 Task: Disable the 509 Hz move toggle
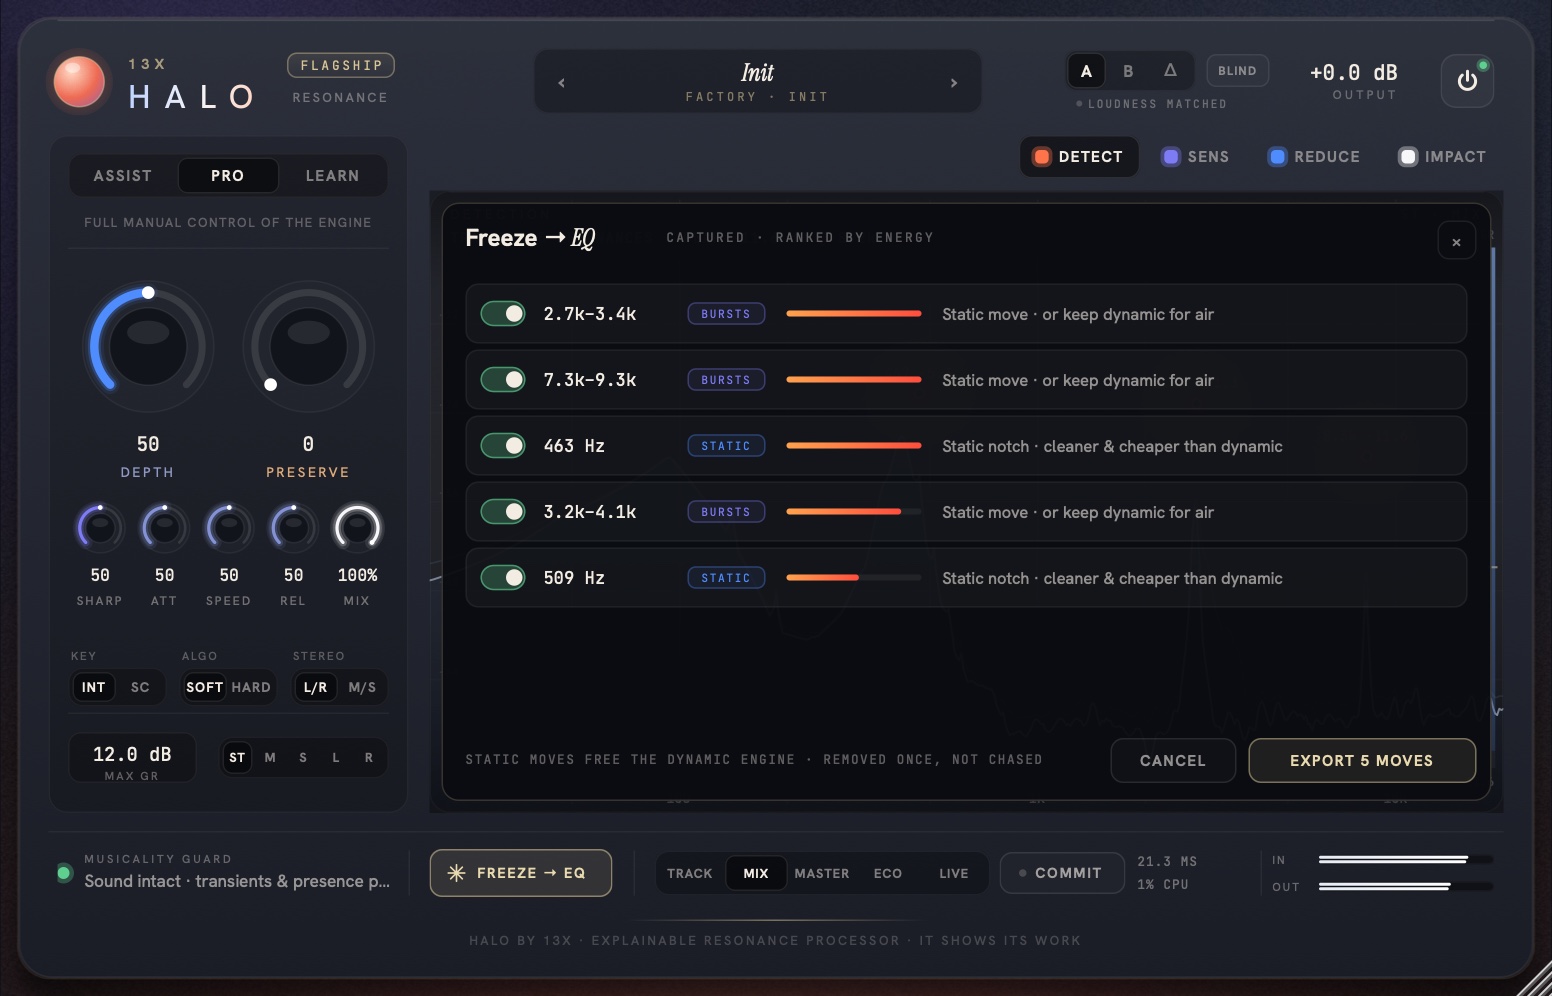(x=503, y=578)
